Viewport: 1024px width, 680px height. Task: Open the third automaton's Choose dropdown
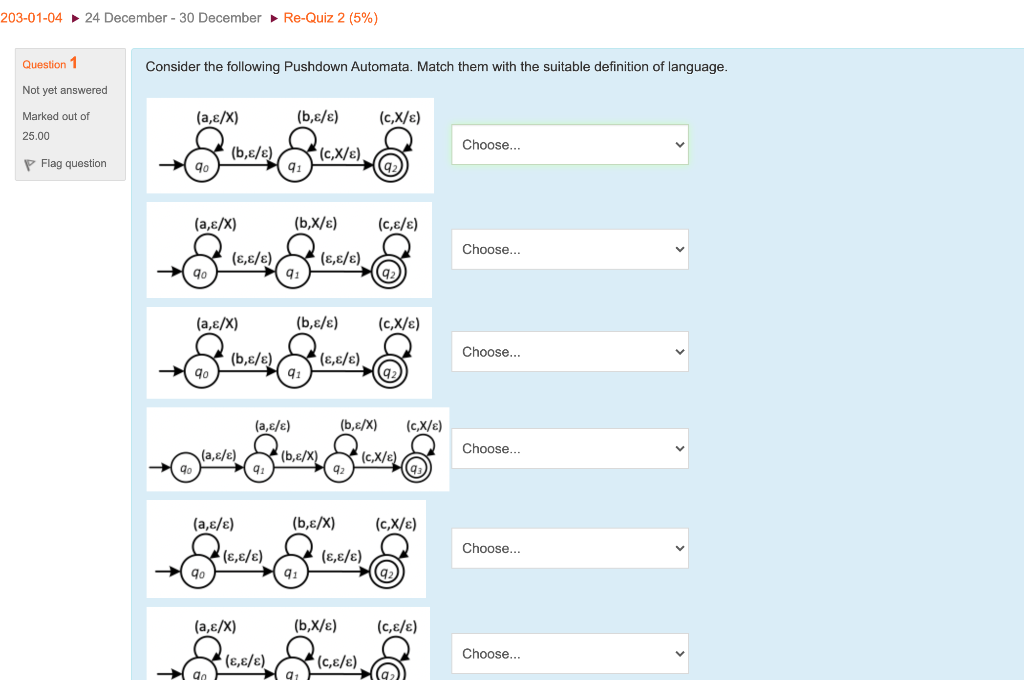click(x=569, y=351)
